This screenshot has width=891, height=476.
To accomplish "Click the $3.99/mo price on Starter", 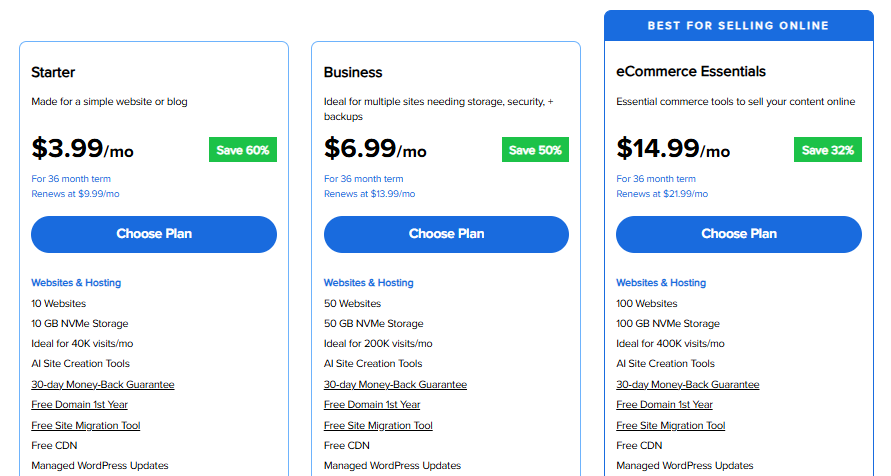I will (82, 149).
